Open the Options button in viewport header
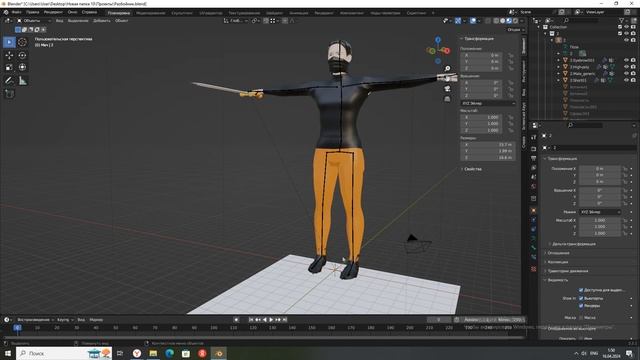640x360 pixels. coord(516,30)
